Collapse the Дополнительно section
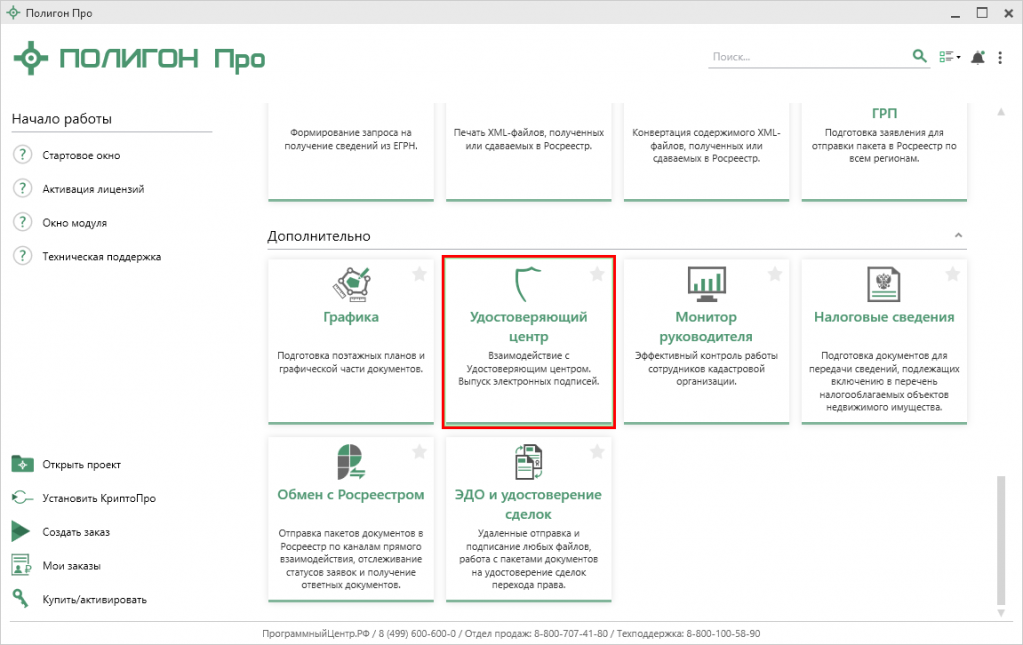The image size is (1023, 645). [958, 235]
